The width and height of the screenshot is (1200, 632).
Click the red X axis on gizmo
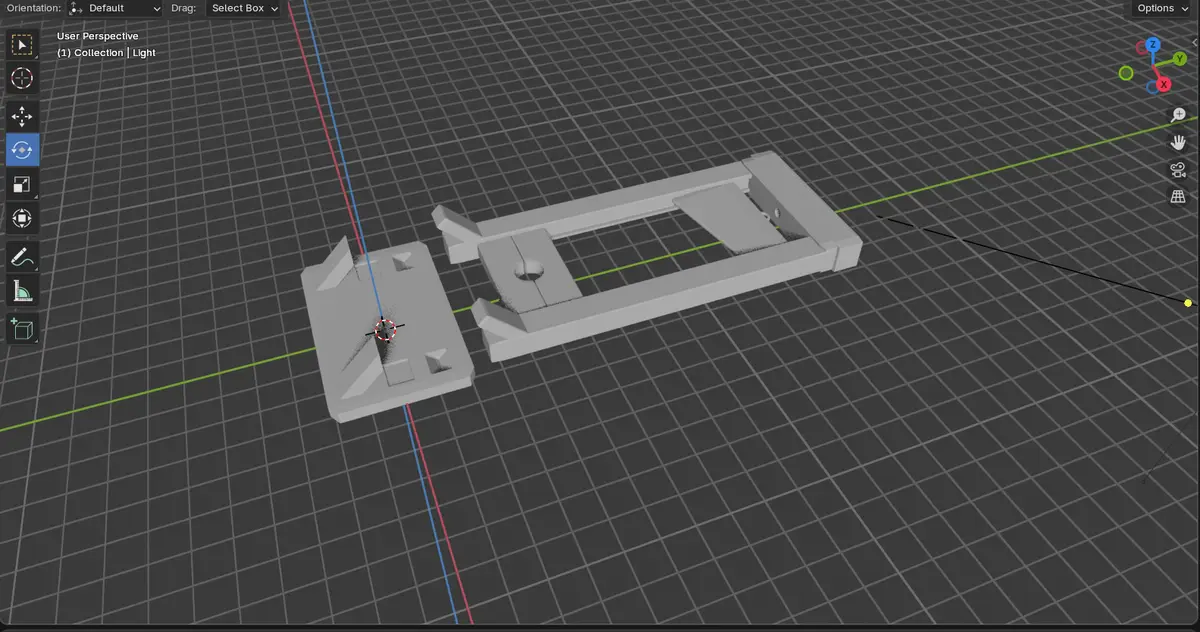click(1163, 86)
